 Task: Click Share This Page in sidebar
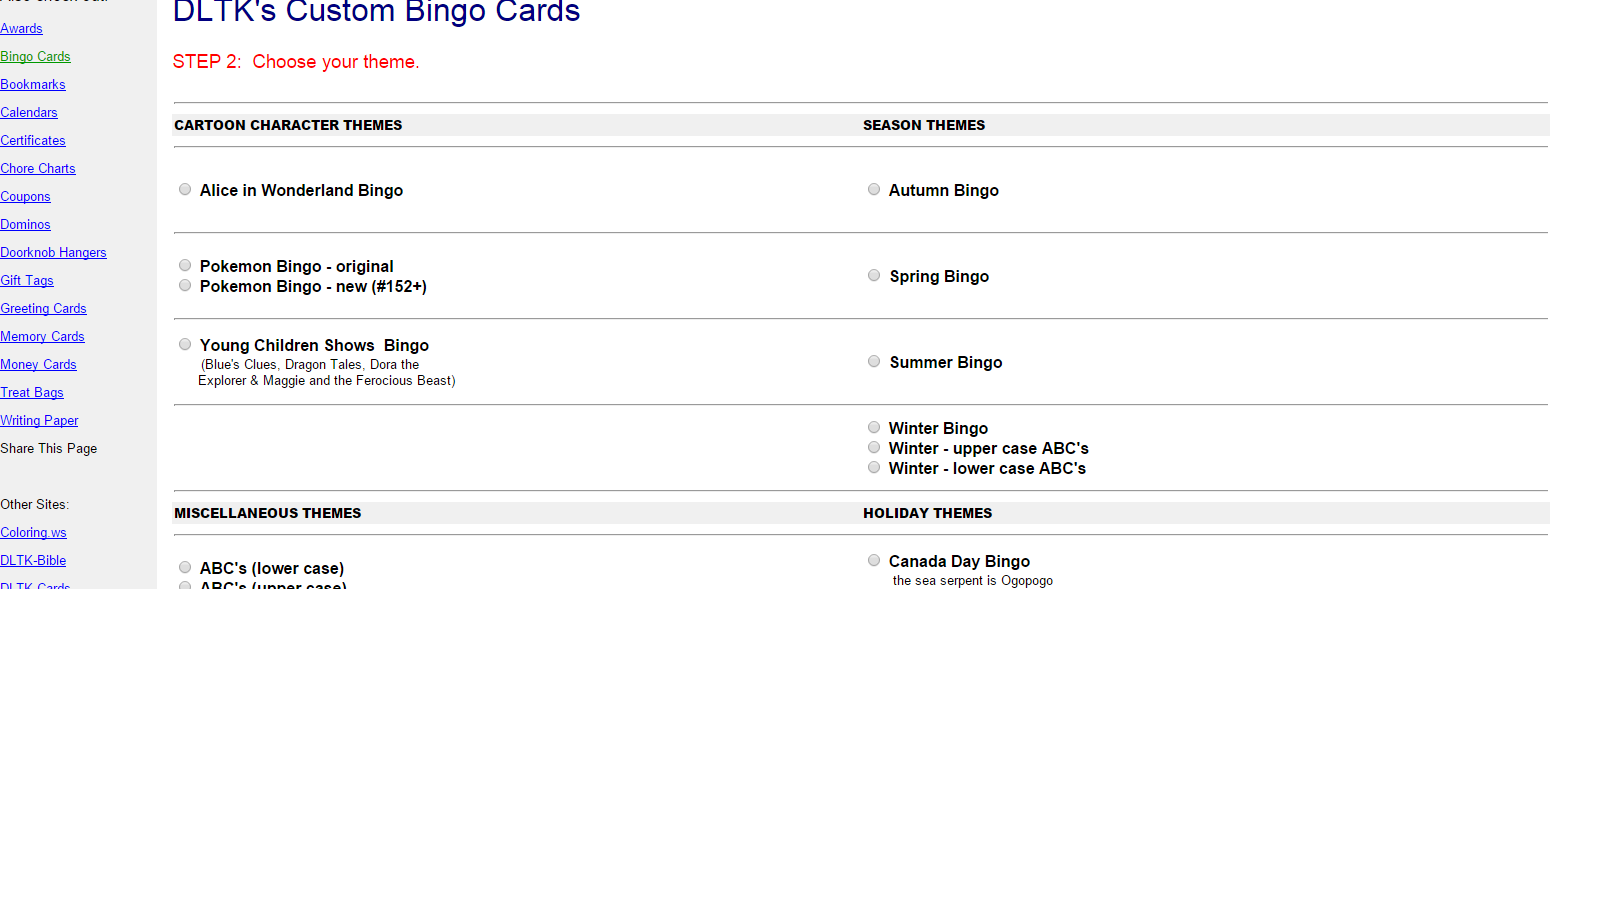point(49,449)
